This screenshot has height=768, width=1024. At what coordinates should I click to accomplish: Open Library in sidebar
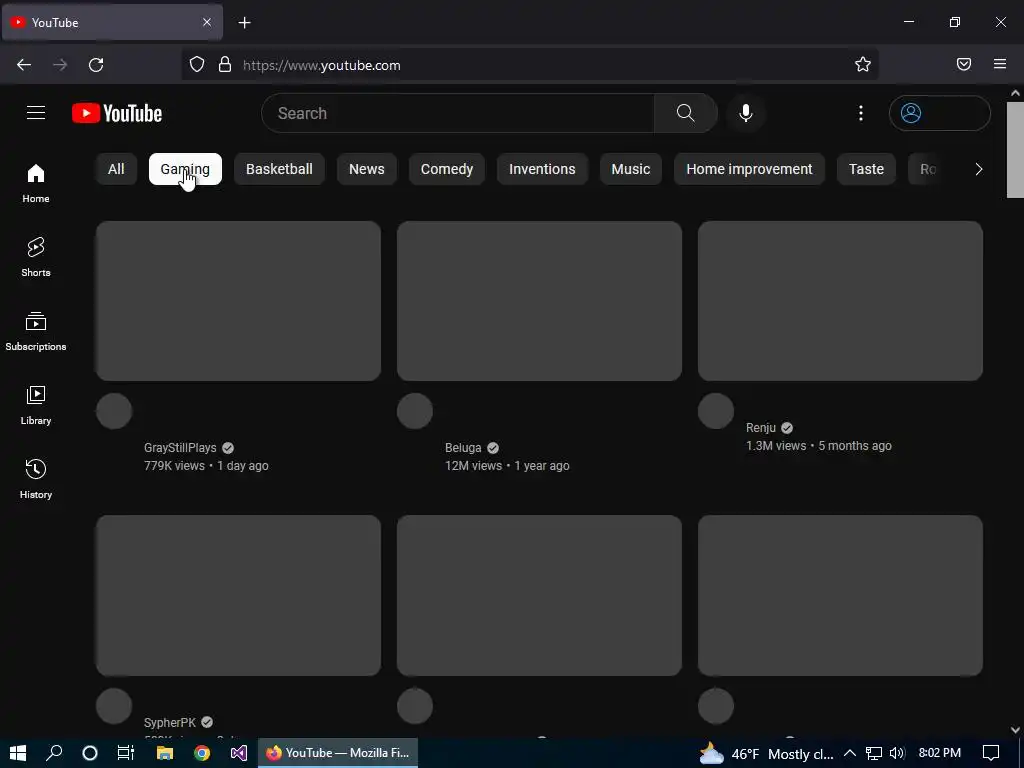click(x=36, y=406)
